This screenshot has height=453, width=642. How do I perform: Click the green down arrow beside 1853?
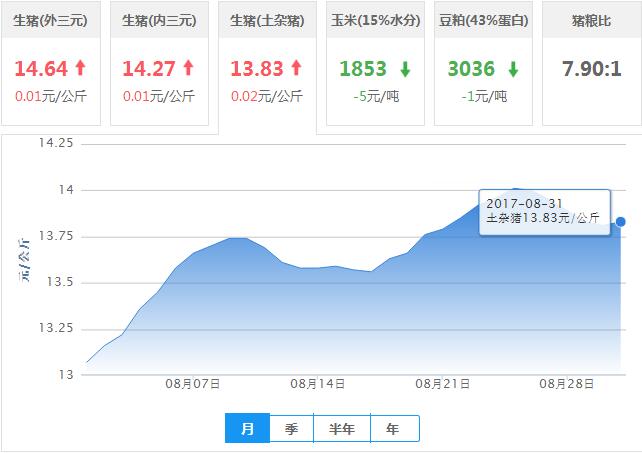click(405, 69)
